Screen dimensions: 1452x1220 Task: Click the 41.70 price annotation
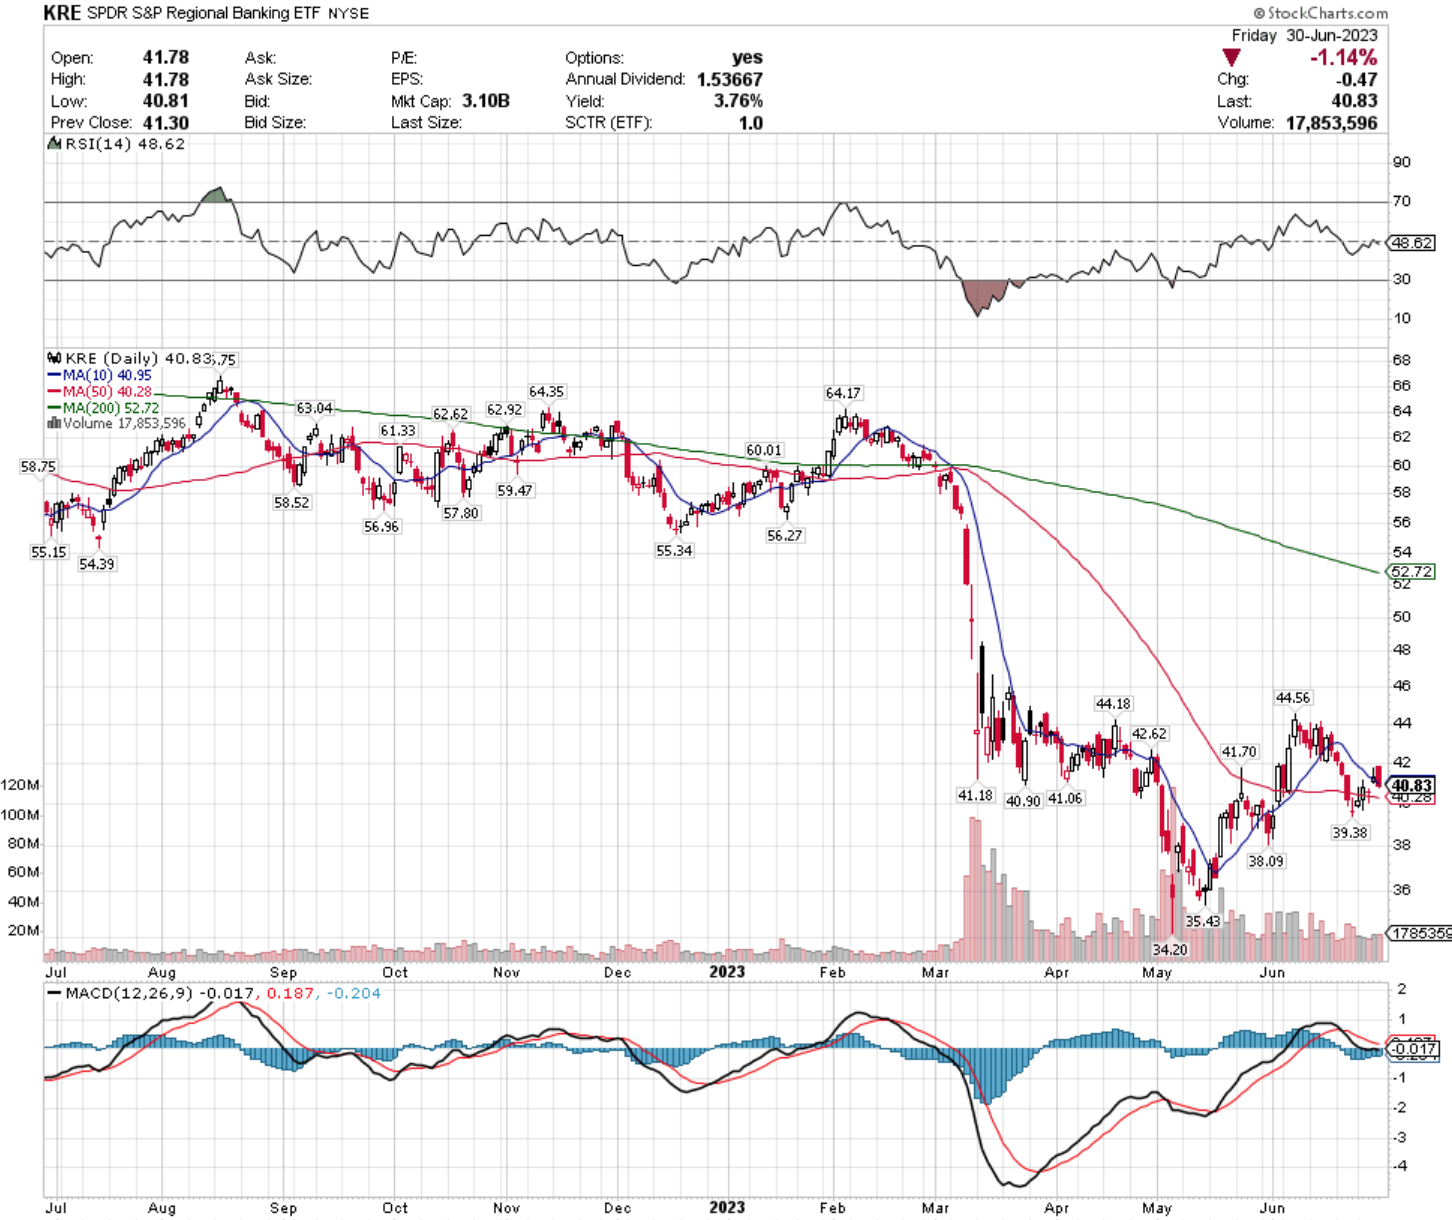click(1239, 751)
